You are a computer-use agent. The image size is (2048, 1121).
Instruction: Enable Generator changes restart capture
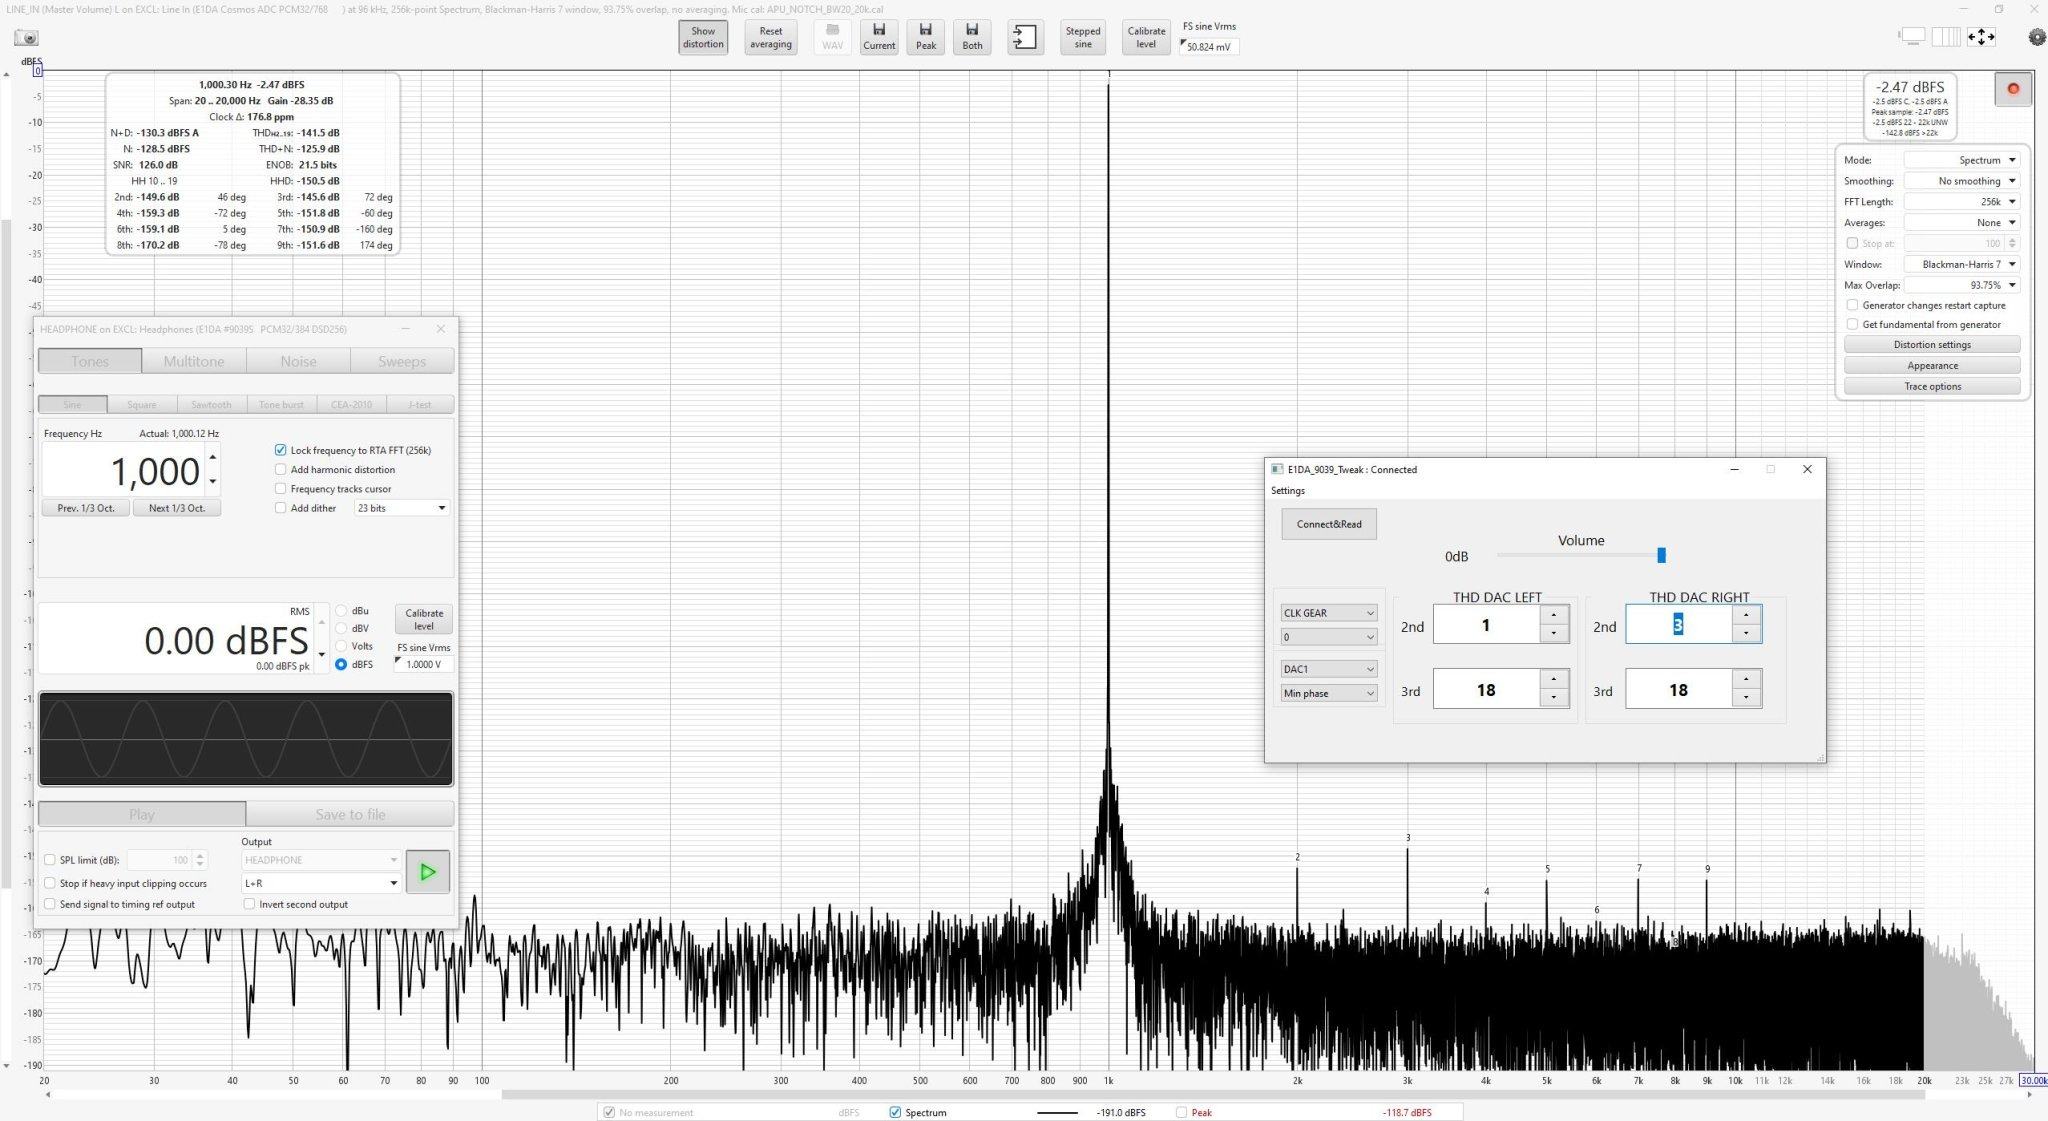coord(1852,305)
